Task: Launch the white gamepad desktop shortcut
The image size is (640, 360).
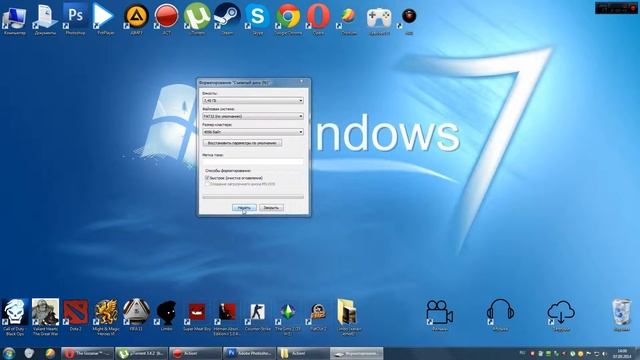Action: 379,19
